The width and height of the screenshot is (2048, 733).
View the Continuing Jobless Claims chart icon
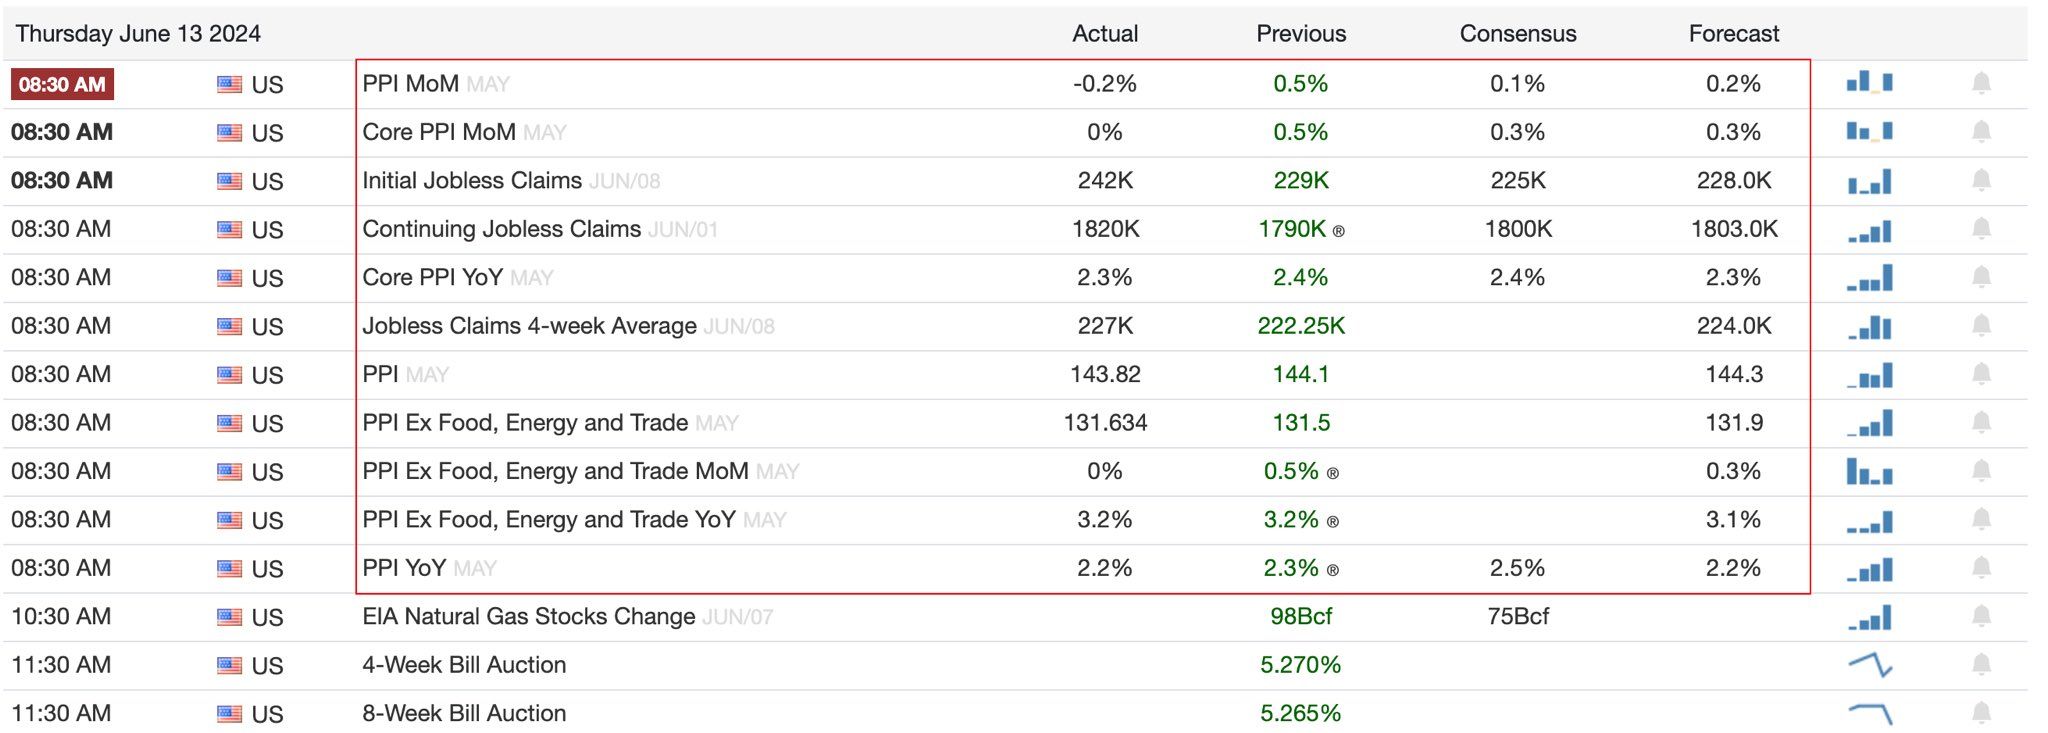pos(1869,231)
